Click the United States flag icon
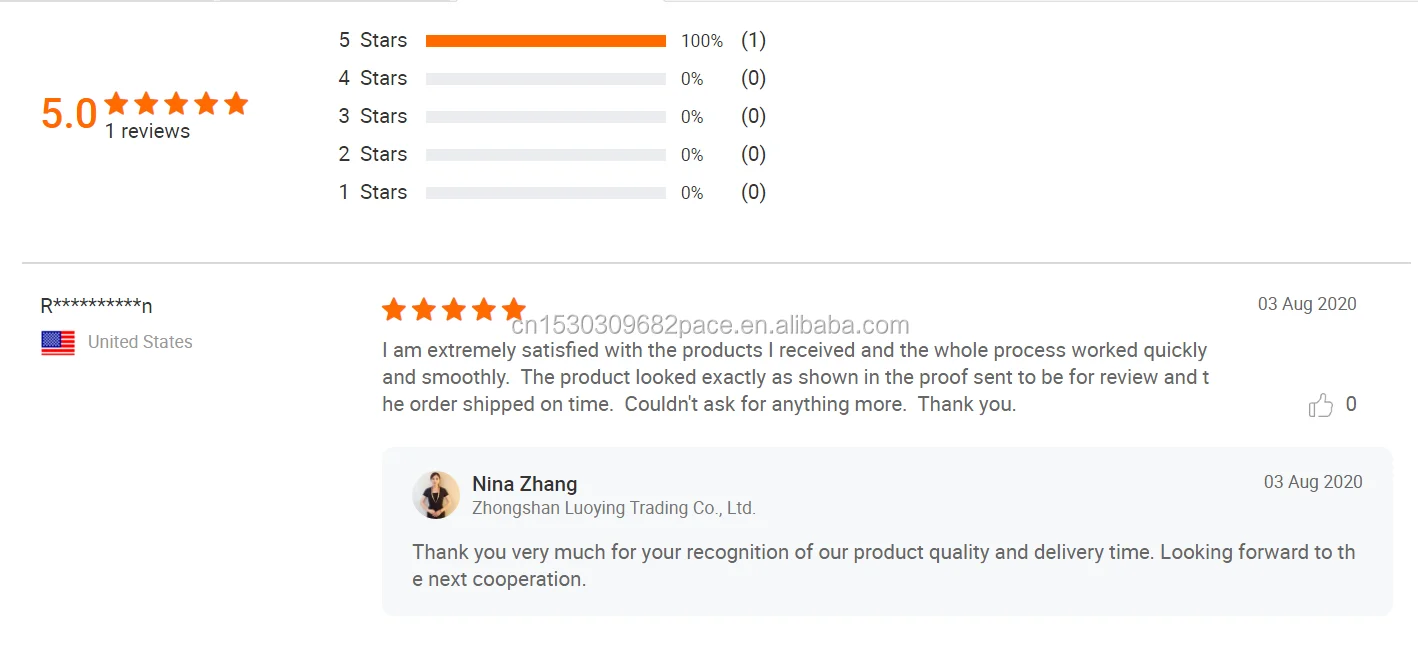 [x=58, y=343]
